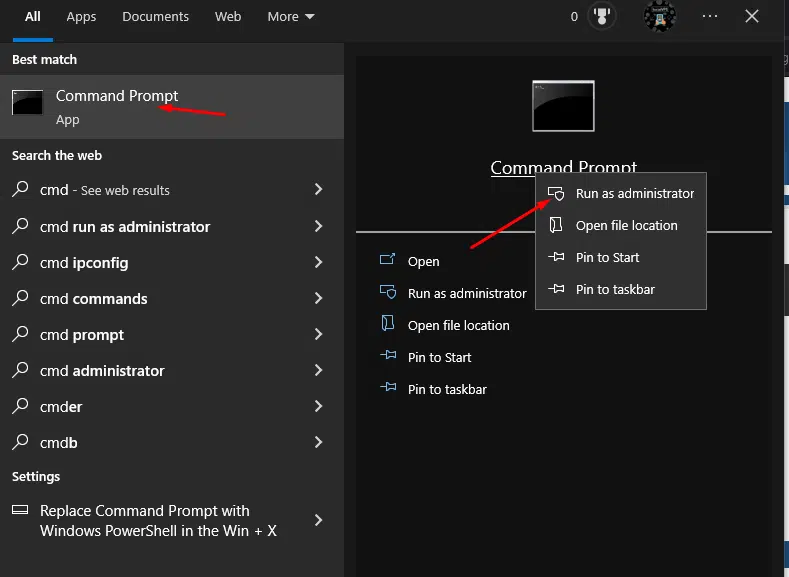Click pin icon beside lower Pin to Start

(x=388, y=356)
